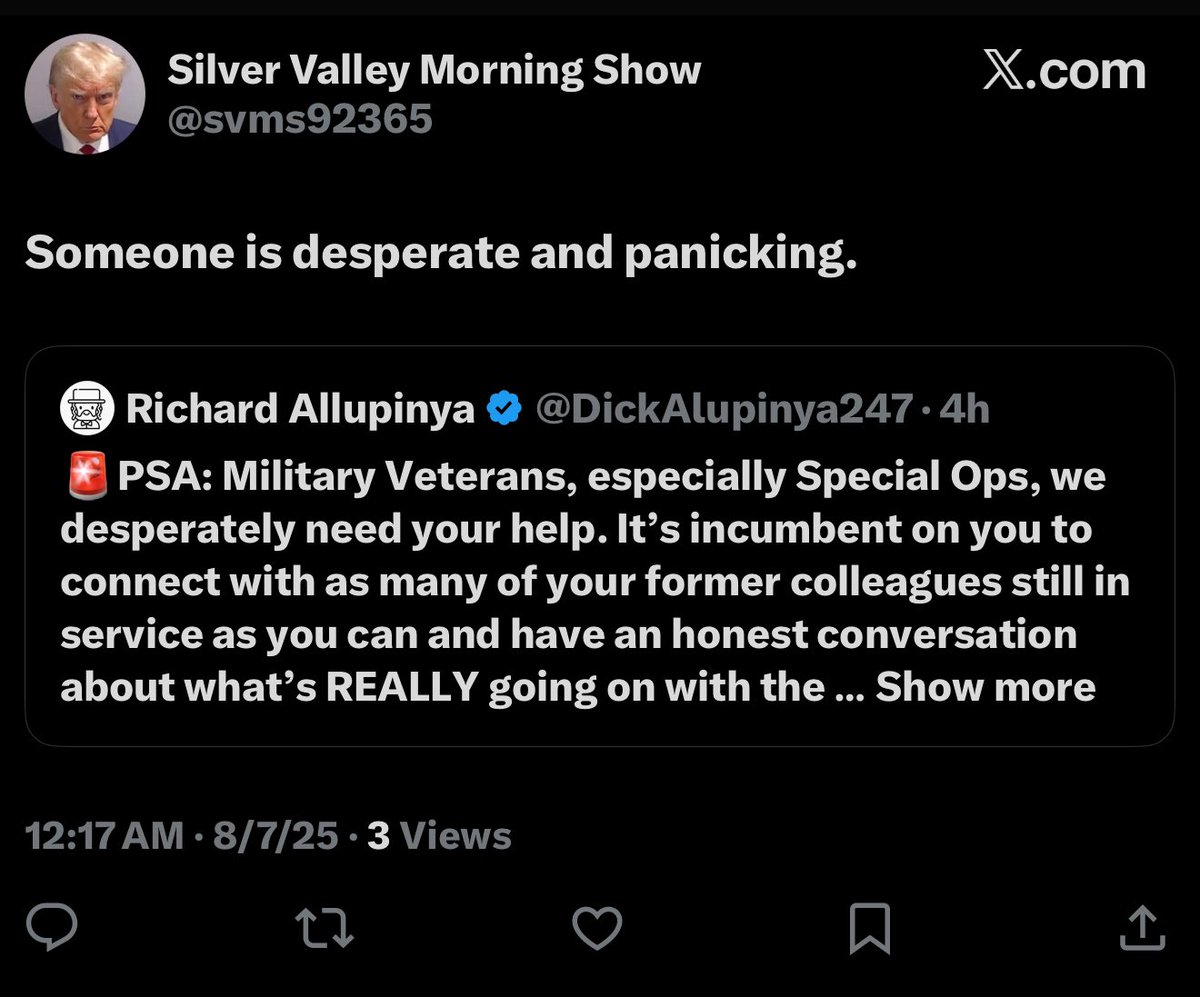Click Richard Allupinya's small avatar icon
The height and width of the screenshot is (997, 1200).
coord(87,409)
